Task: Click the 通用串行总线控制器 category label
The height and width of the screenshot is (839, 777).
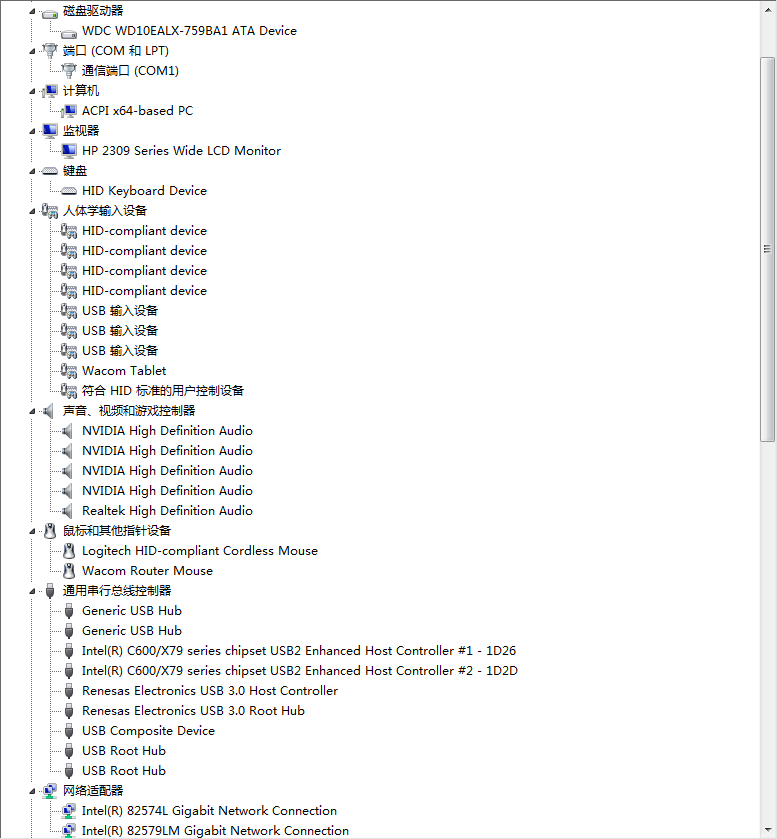Action: pyautogui.click(x=117, y=591)
